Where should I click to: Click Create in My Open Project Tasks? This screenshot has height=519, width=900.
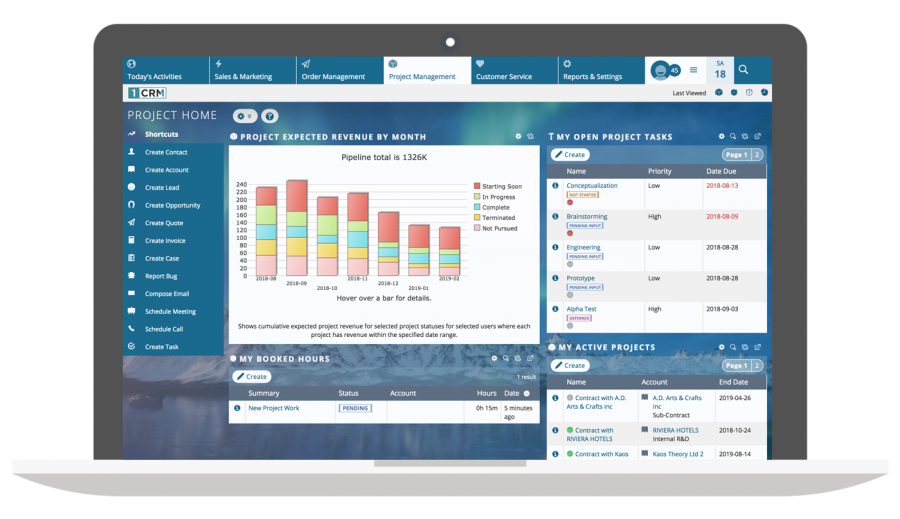[570, 154]
